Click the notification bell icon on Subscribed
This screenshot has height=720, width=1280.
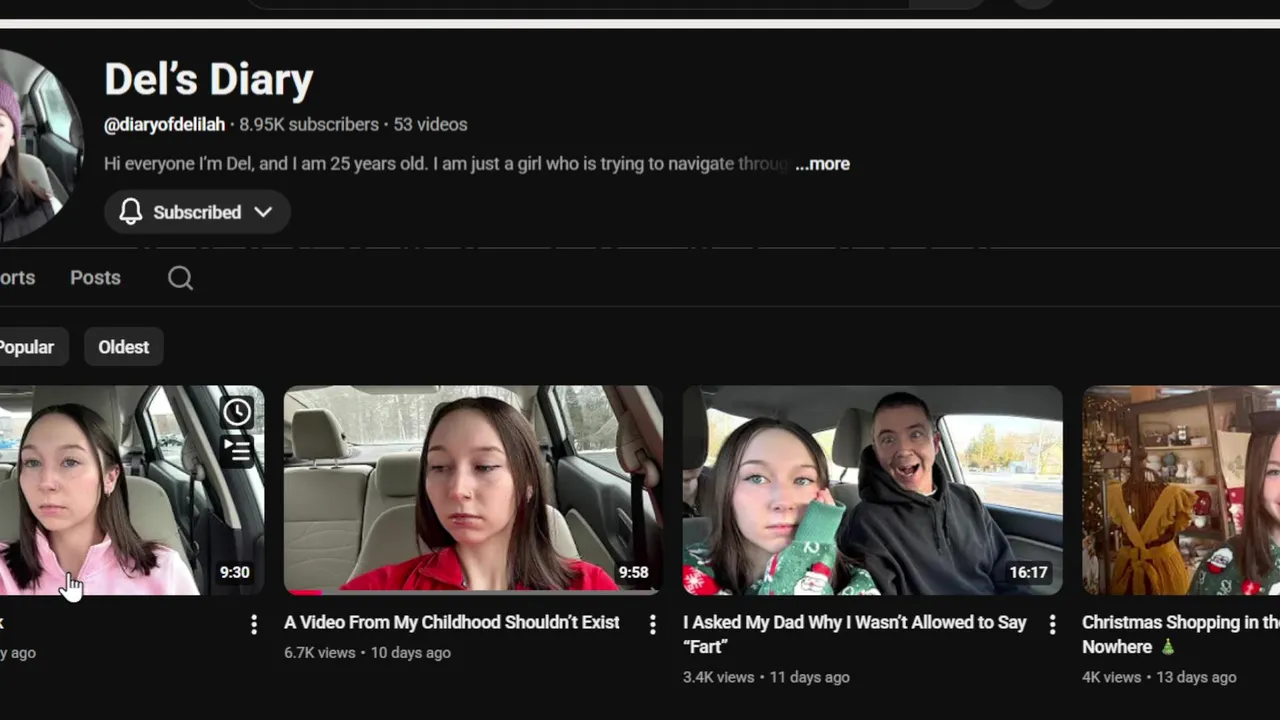[x=131, y=212]
